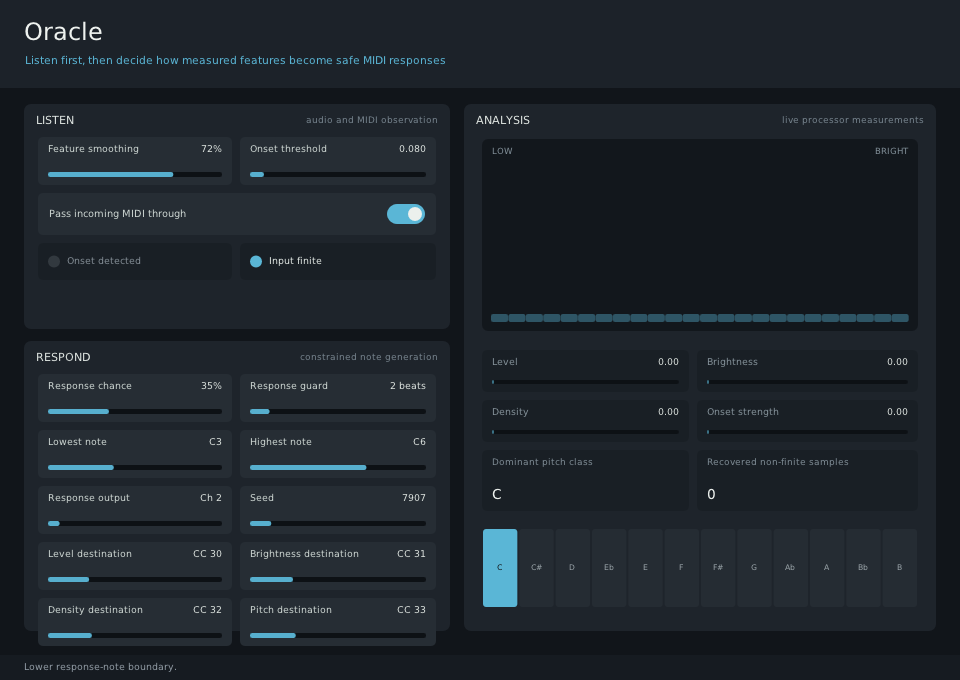Viewport: 960px width, 680px height.
Task: Select the C# pitch class key
Action: 536,568
